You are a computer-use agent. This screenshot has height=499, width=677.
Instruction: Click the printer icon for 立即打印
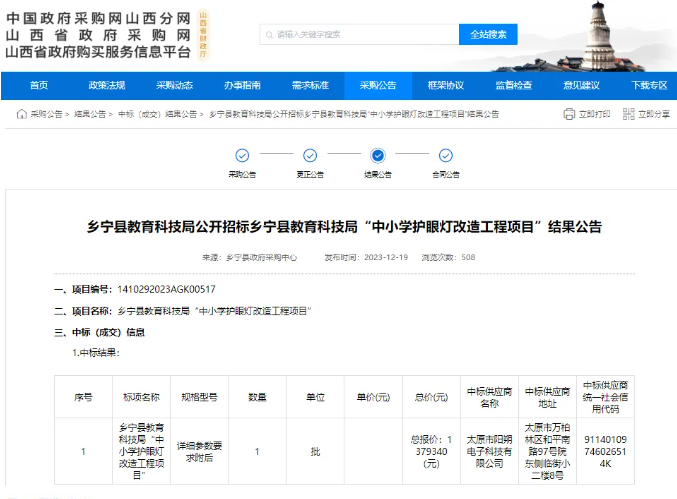(569, 115)
